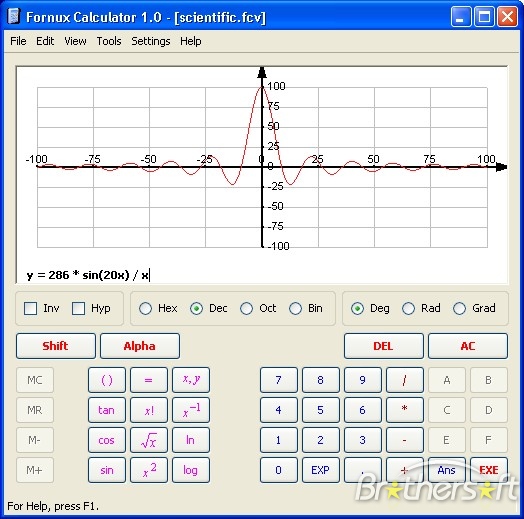
Task: Click the EXP button
Action: point(320,470)
